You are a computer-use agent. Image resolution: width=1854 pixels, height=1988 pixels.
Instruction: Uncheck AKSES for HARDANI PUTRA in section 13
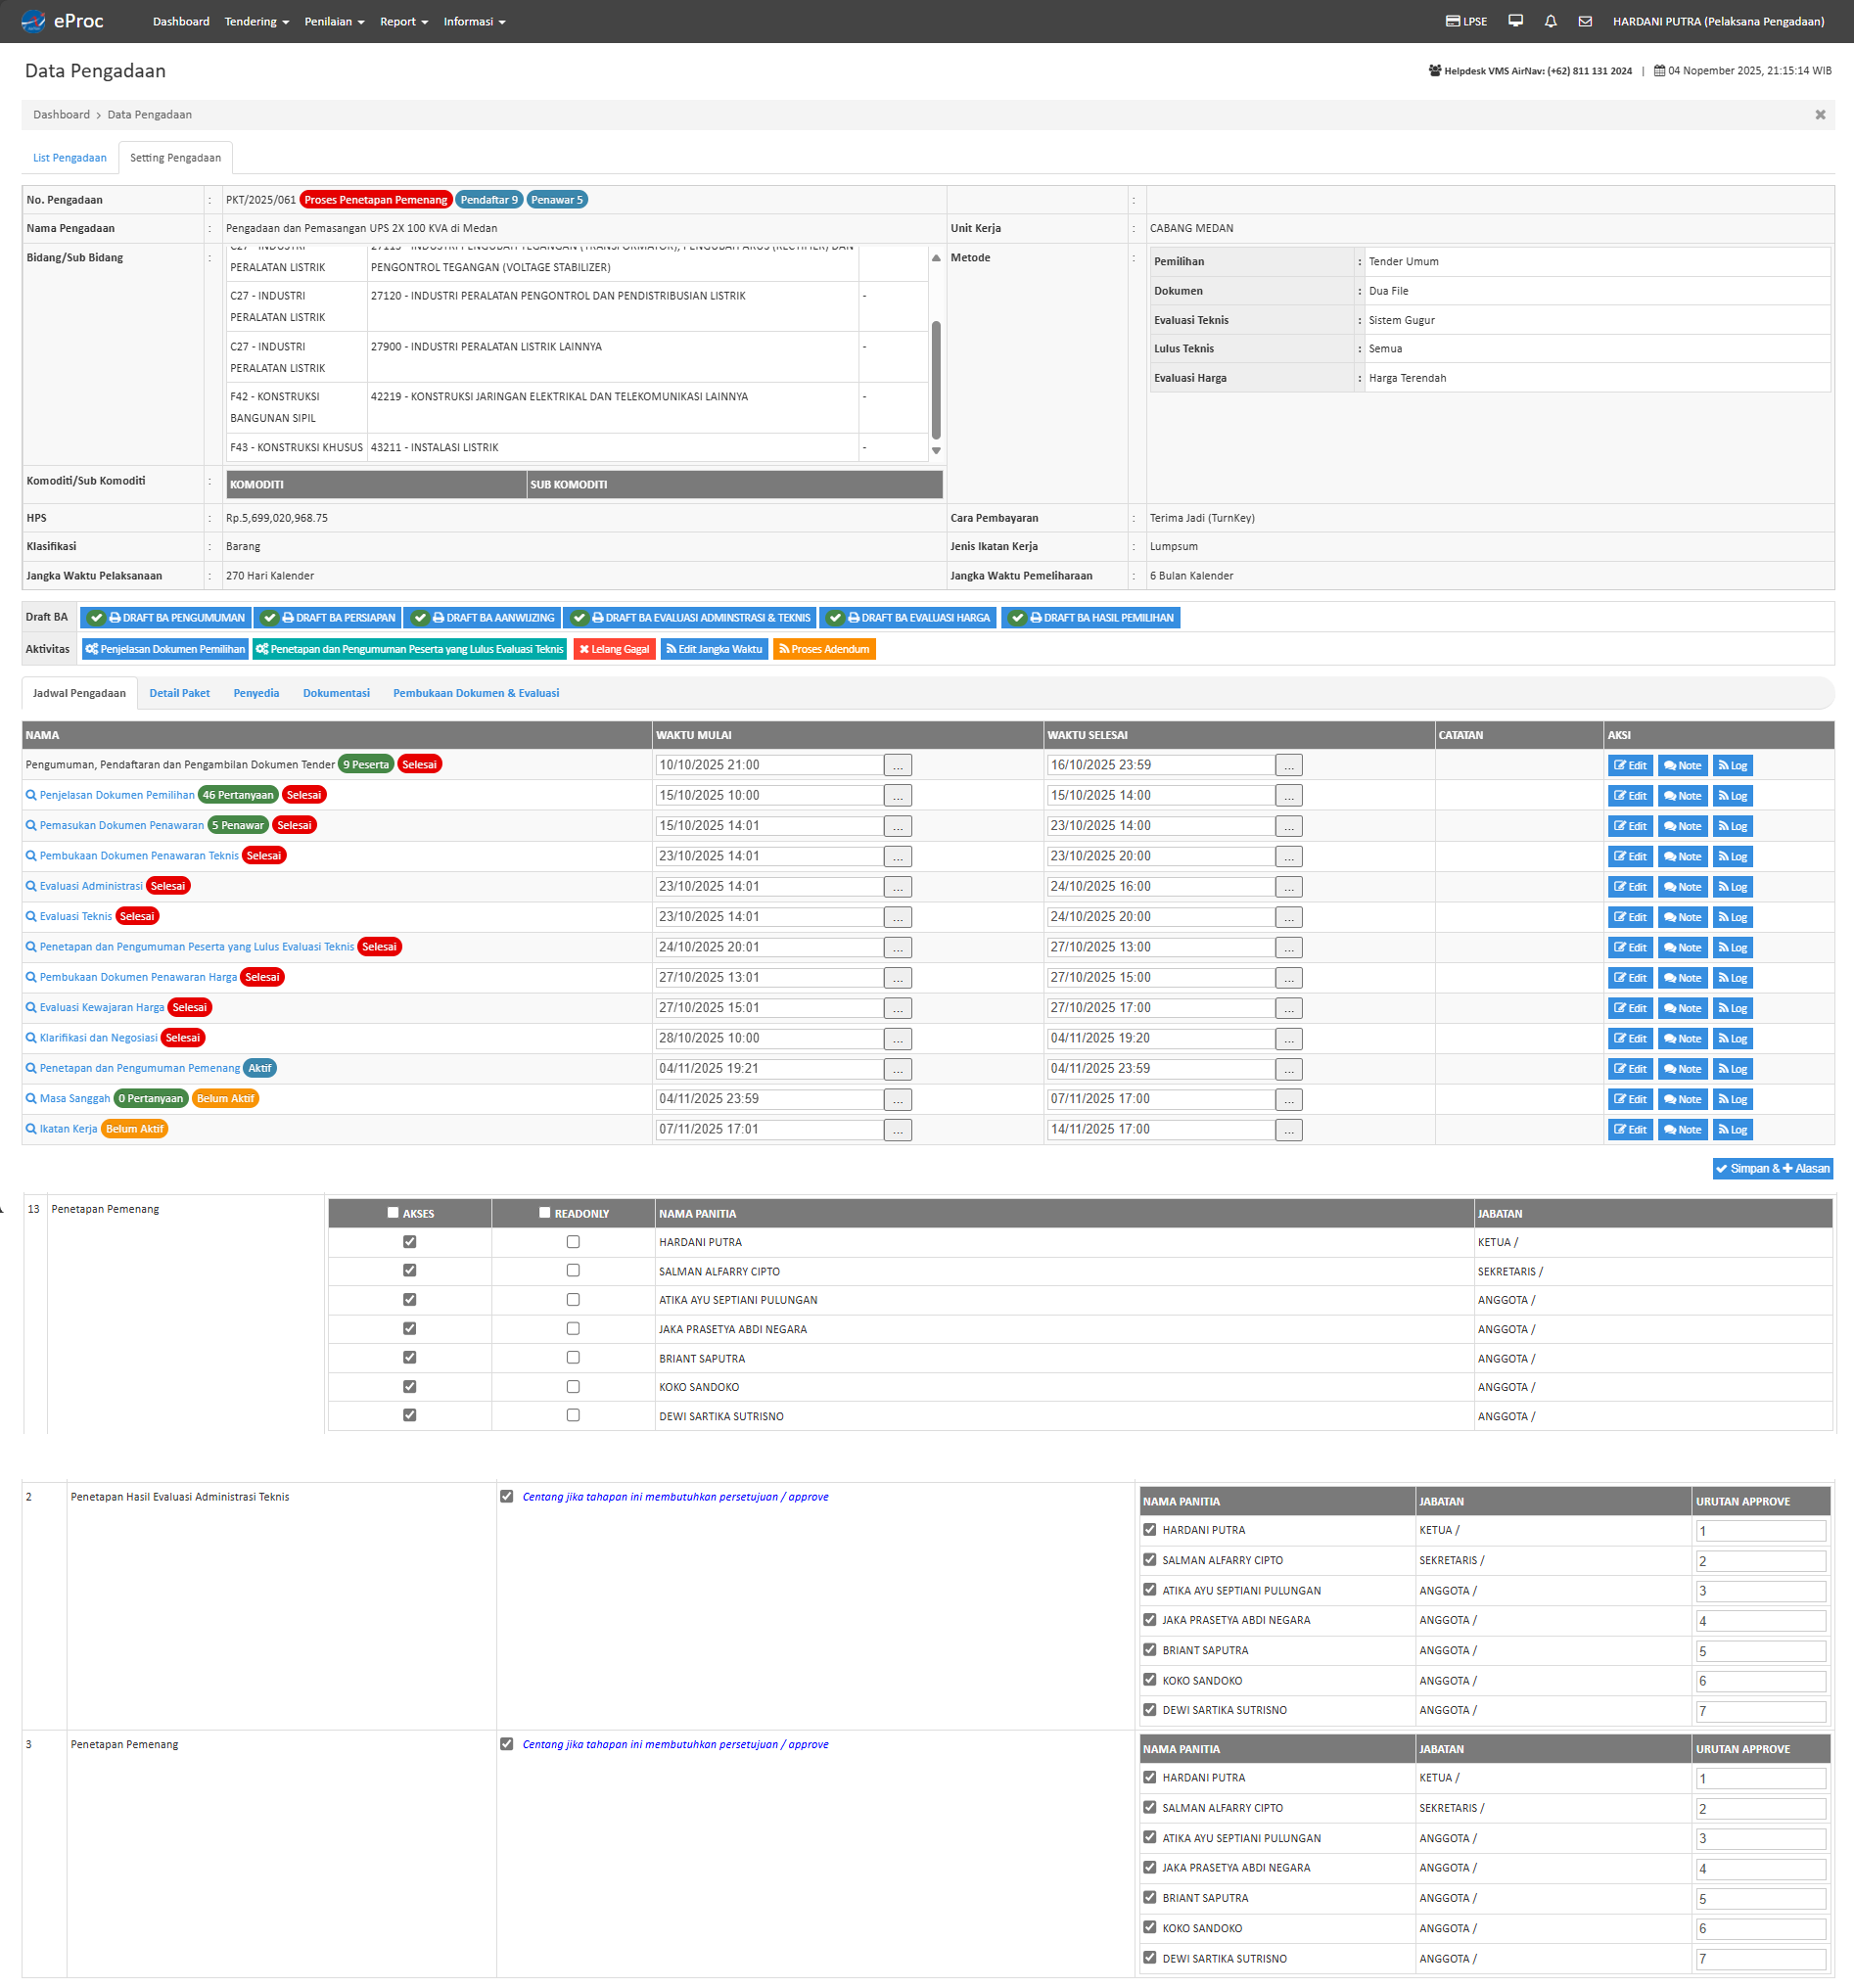409,1242
